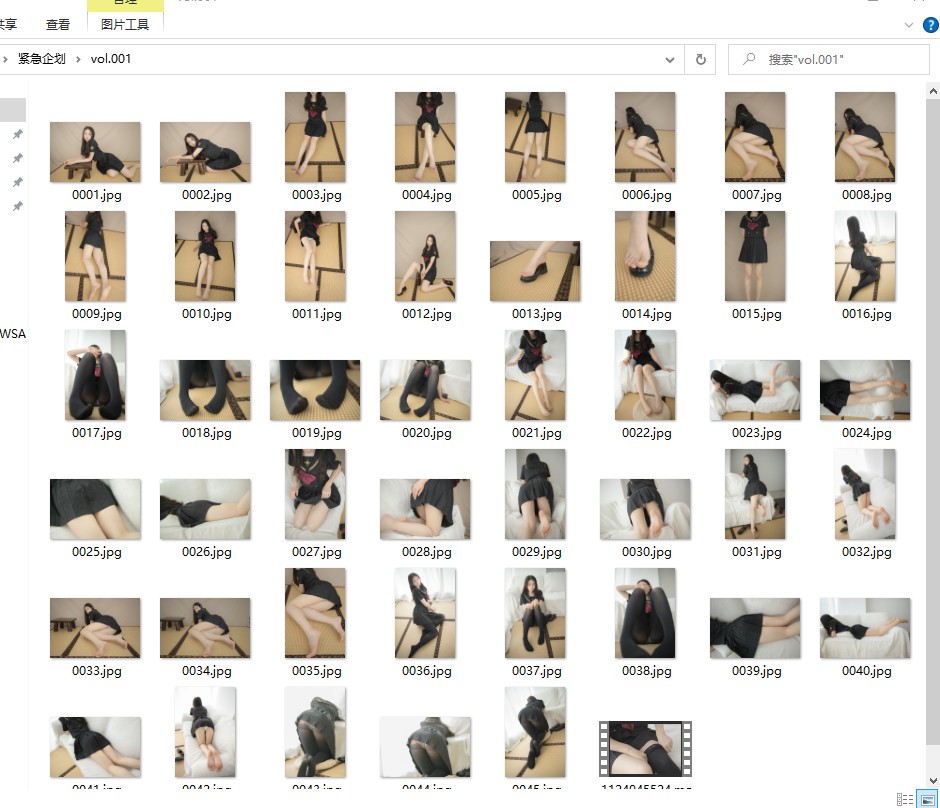The width and height of the screenshot is (940, 808).
Task: Select the thumbnail 0002.jpg
Action: 205,152
